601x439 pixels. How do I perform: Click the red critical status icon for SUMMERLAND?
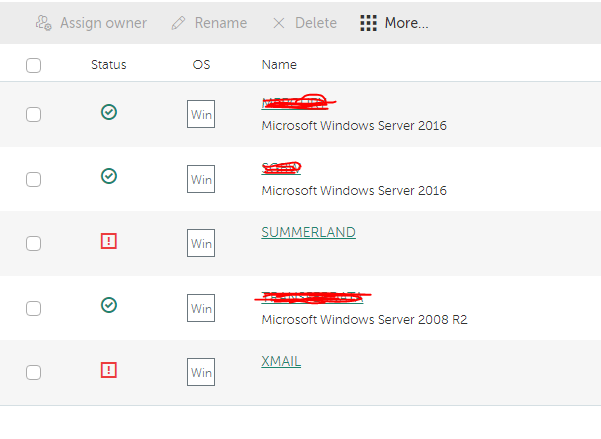point(109,241)
